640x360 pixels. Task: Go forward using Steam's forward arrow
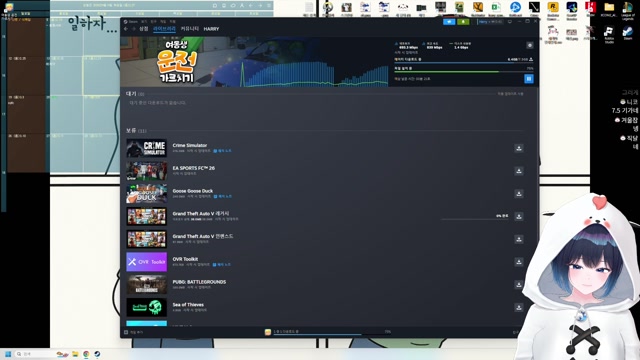[133, 29]
